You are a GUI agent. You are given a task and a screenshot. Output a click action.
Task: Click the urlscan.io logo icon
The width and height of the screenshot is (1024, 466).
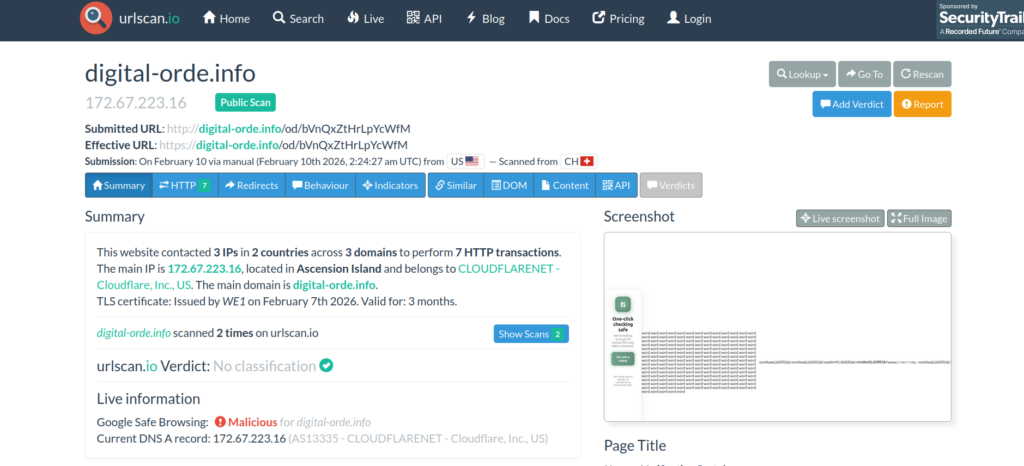pos(97,18)
